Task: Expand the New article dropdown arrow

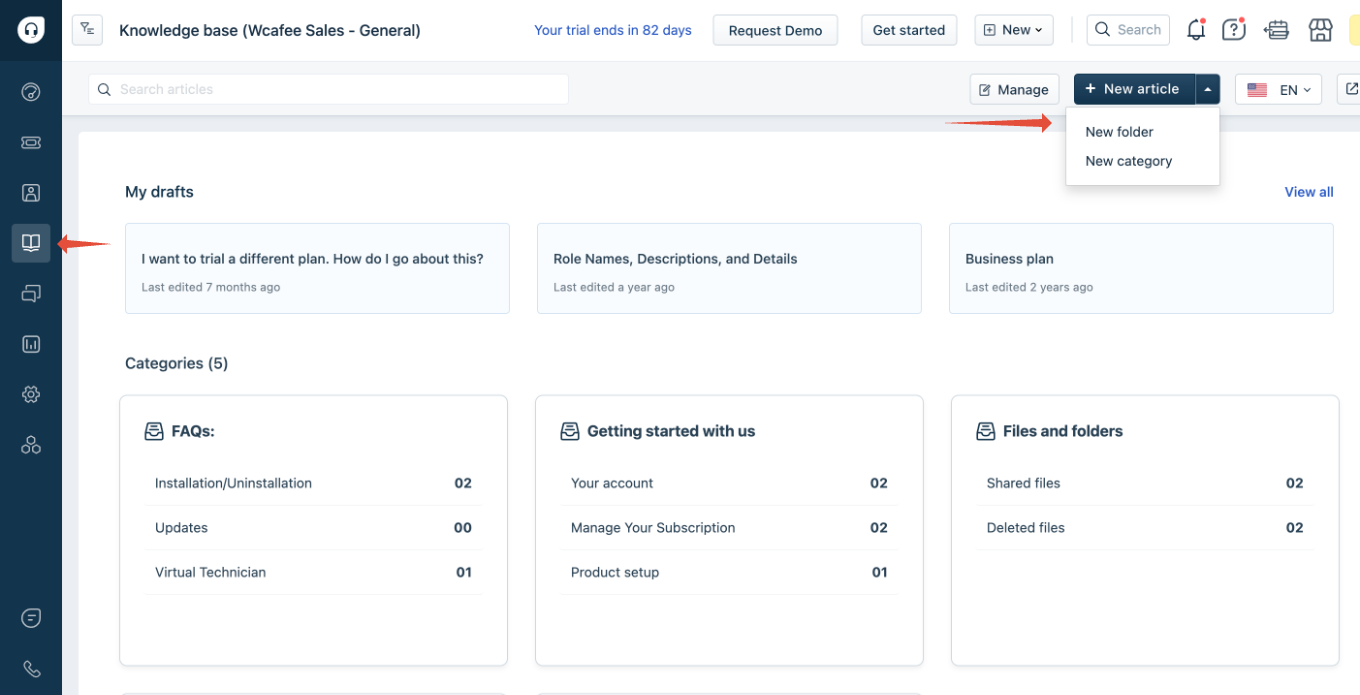Action: coord(1208,89)
